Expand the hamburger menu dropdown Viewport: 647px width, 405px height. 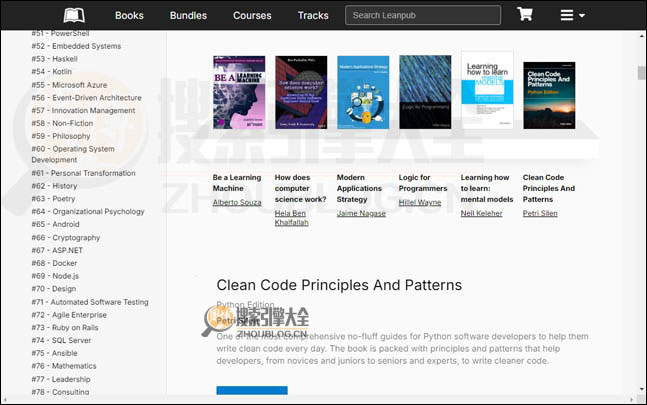pyautogui.click(x=572, y=15)
